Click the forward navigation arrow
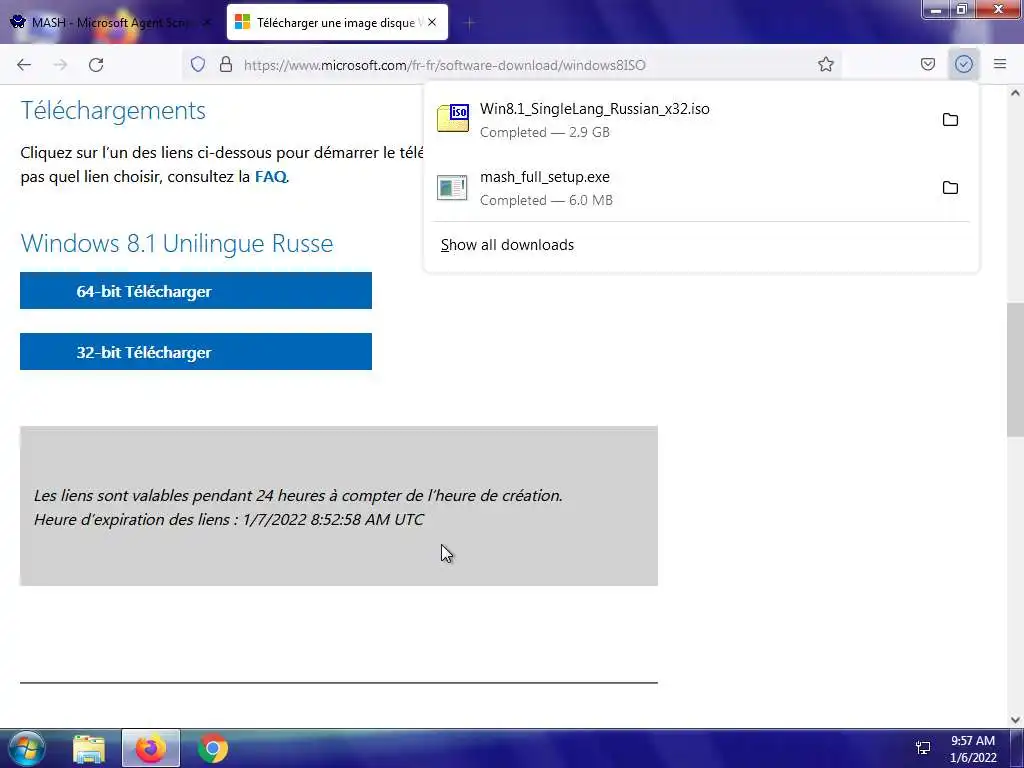 (x=60, y=65)
